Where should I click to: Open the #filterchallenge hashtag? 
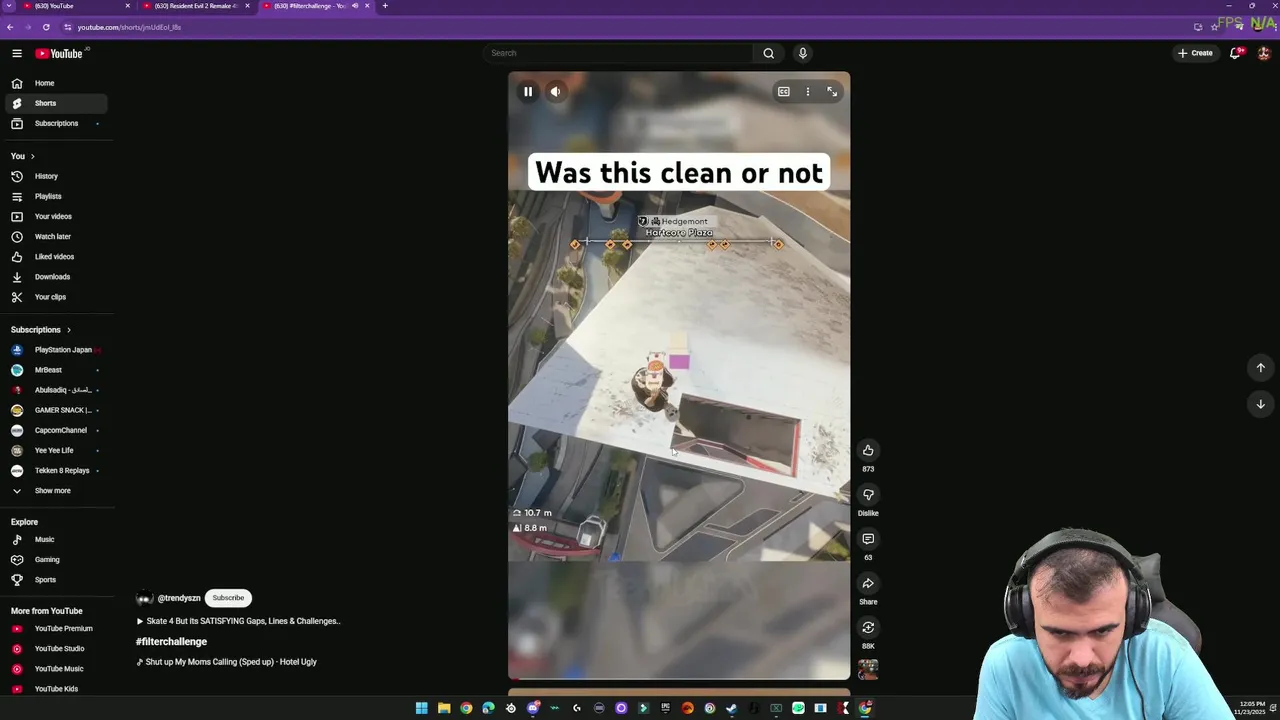pyautogui.click(x=171, y=642)
